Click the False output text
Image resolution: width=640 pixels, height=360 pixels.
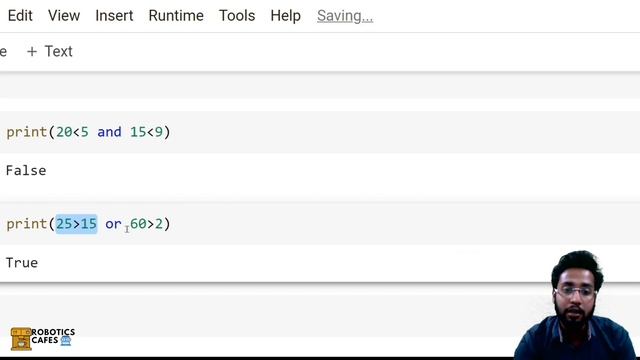26,170
